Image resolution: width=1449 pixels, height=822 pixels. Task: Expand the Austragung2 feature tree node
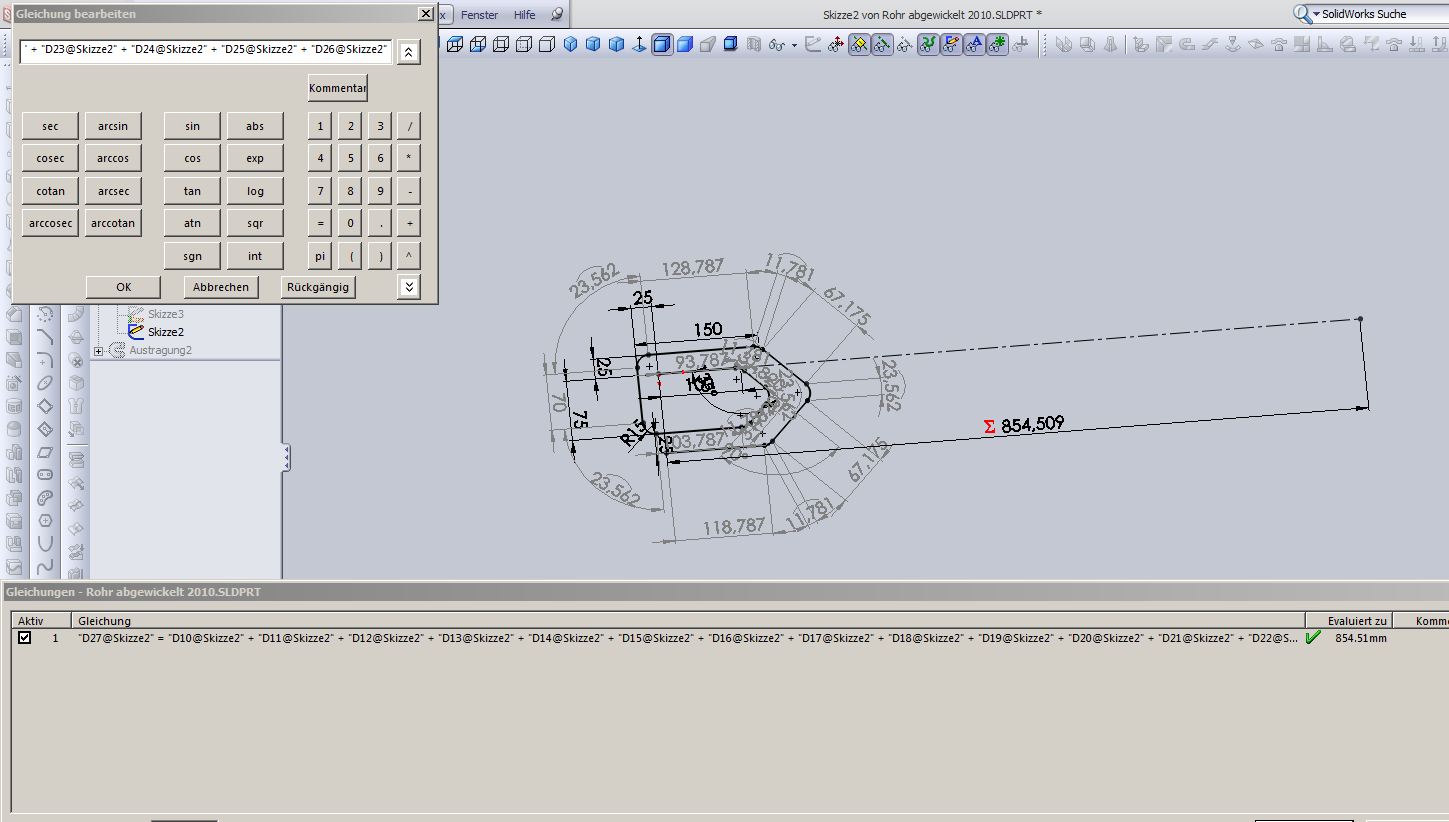(x=98, y=351)
